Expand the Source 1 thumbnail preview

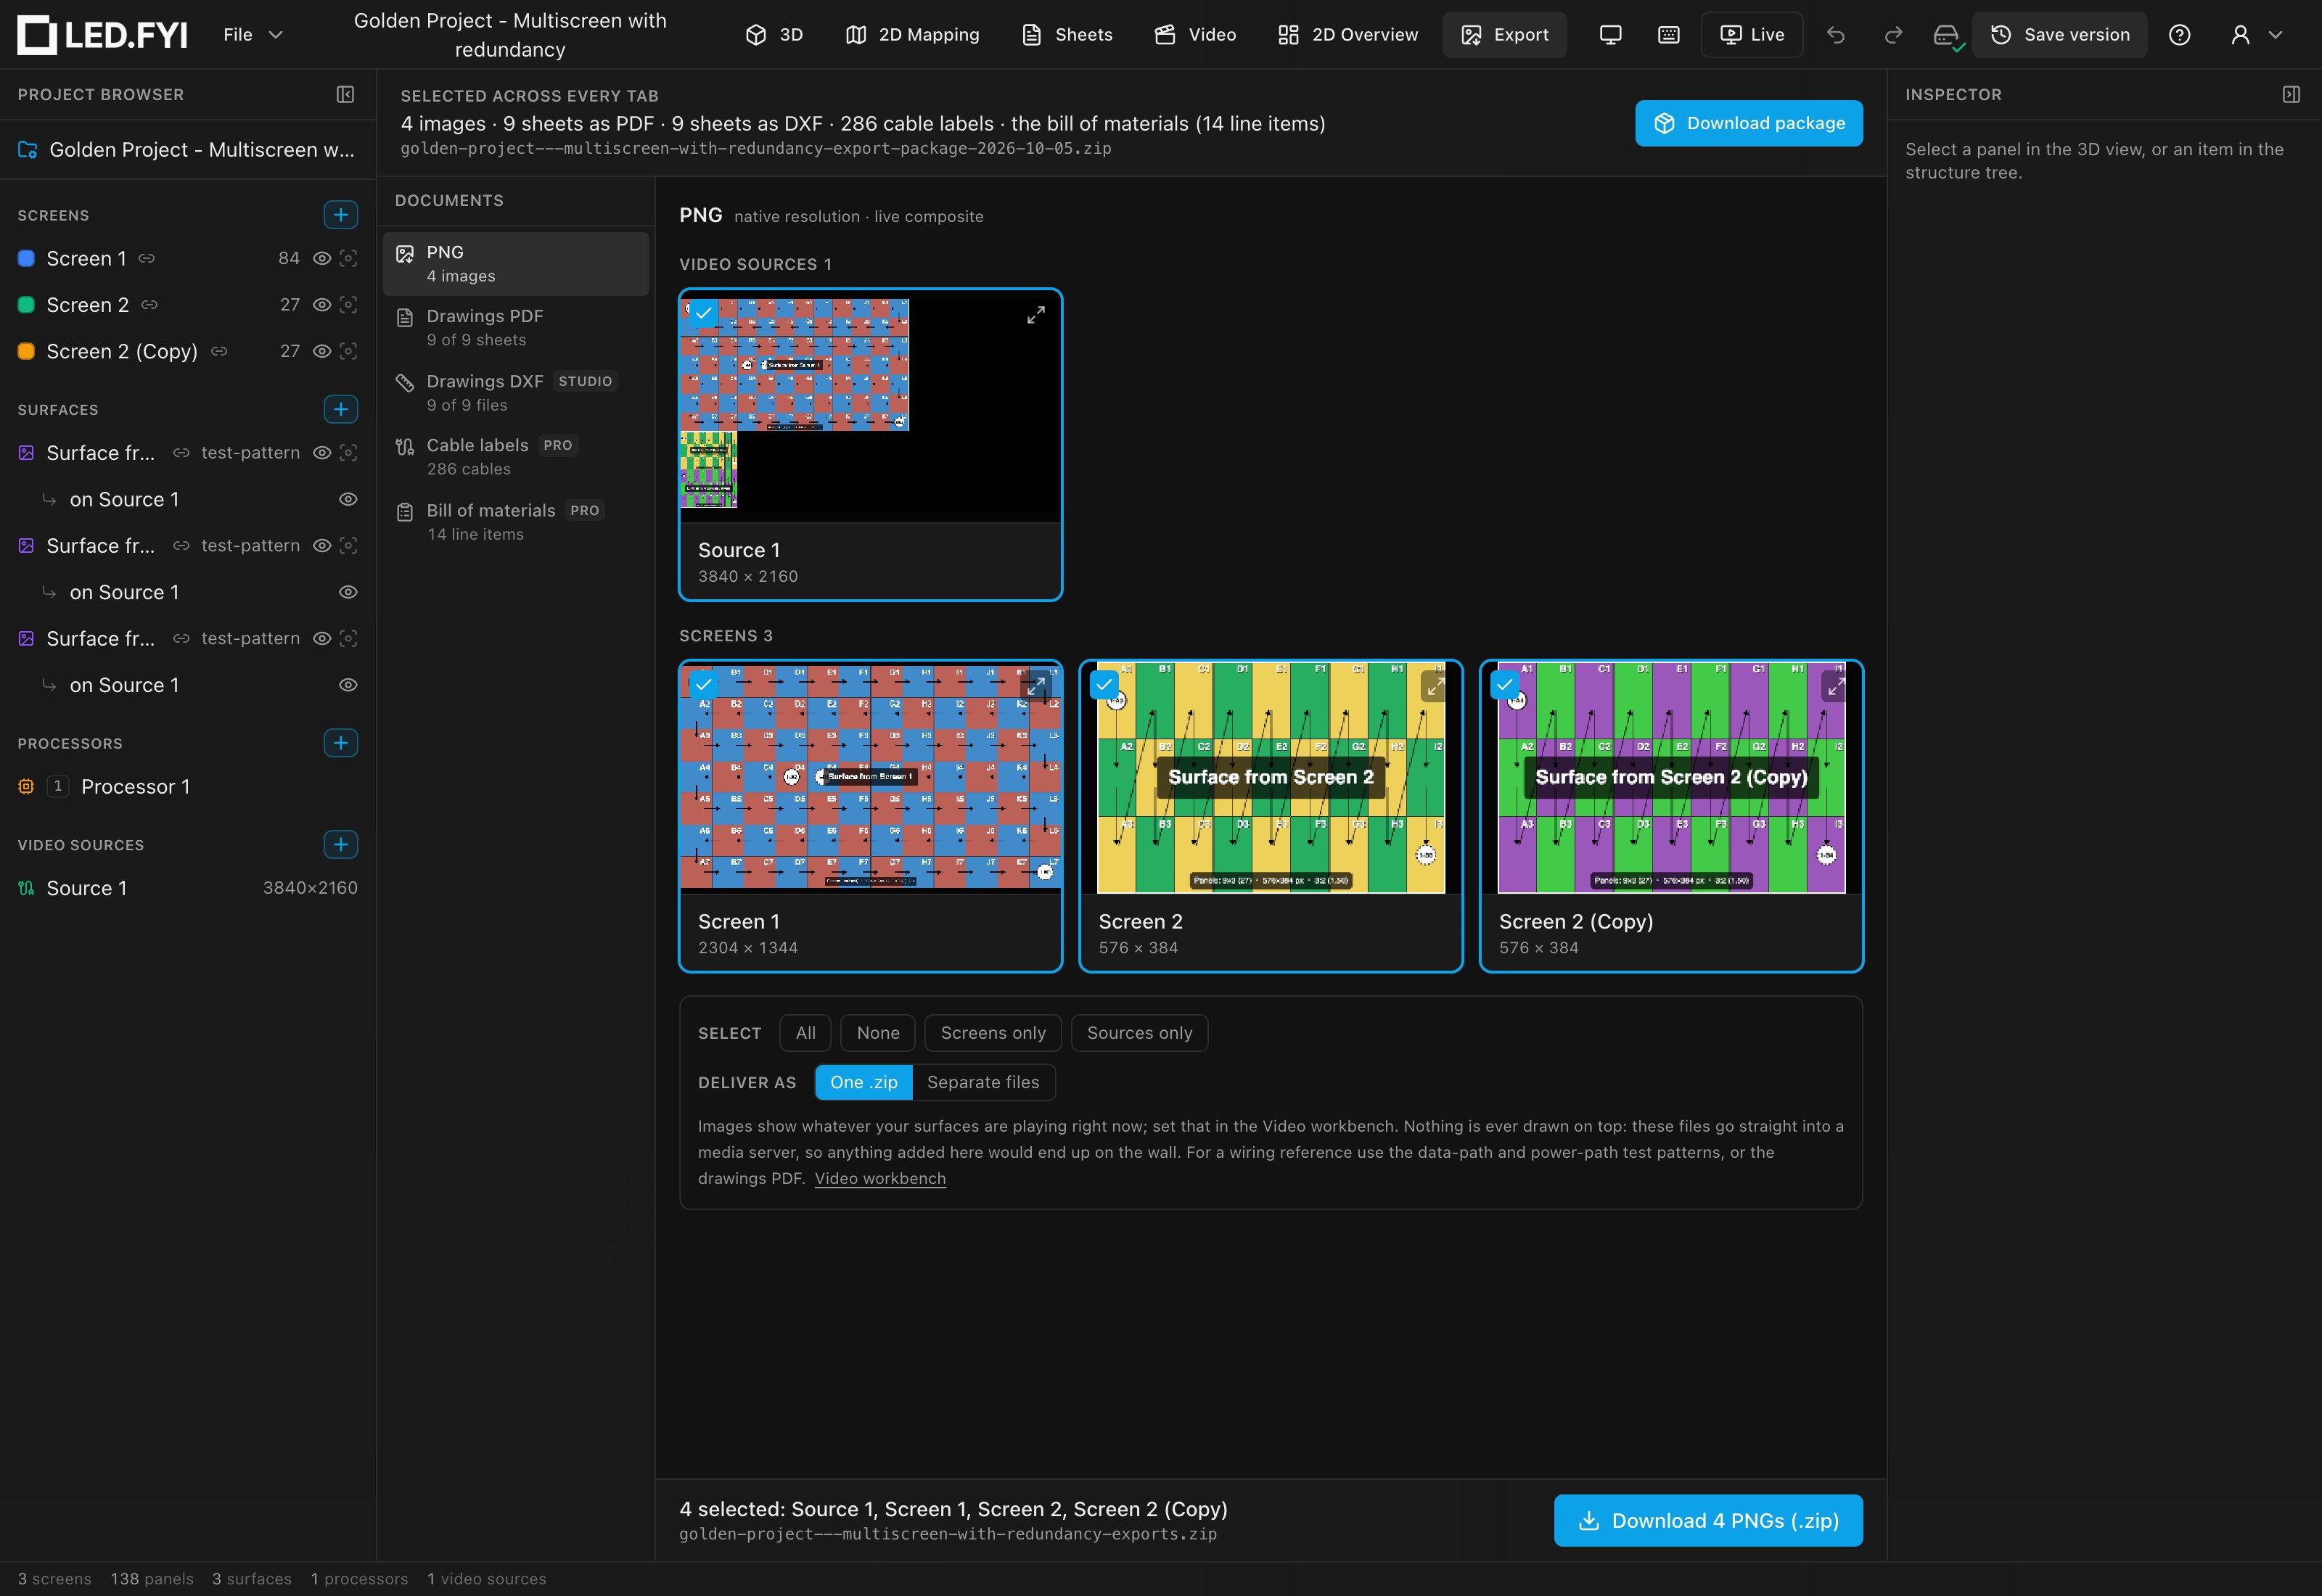(1036, 315)
